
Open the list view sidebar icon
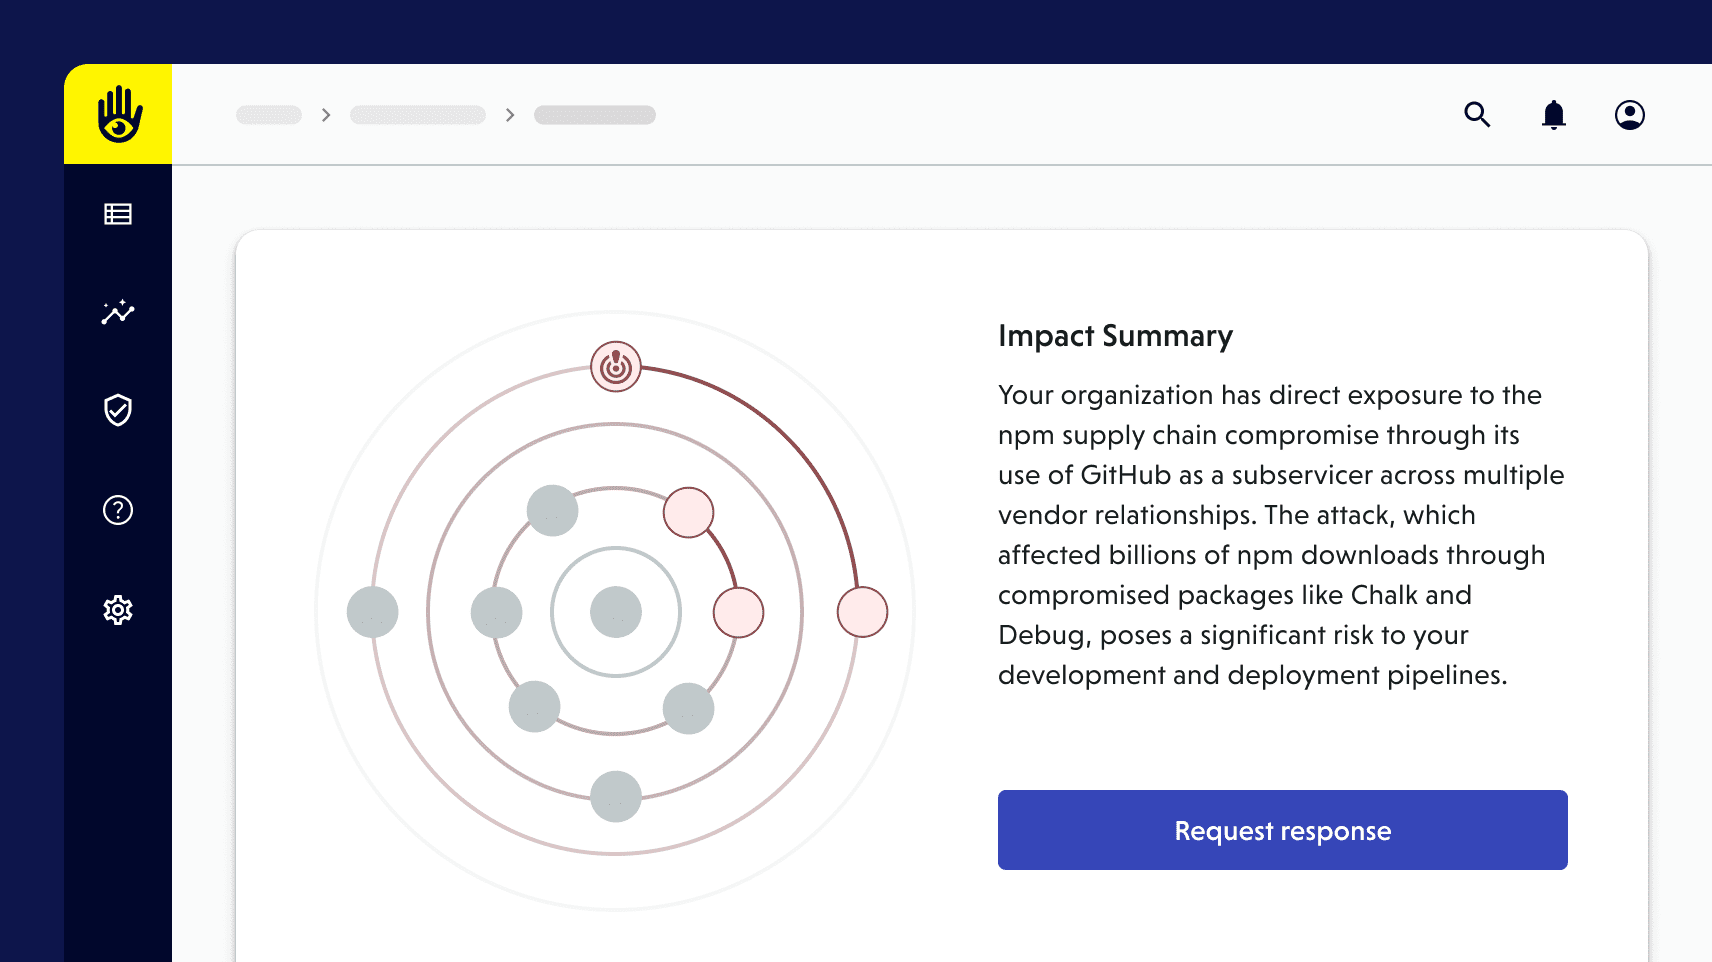(x=118, y=214)
